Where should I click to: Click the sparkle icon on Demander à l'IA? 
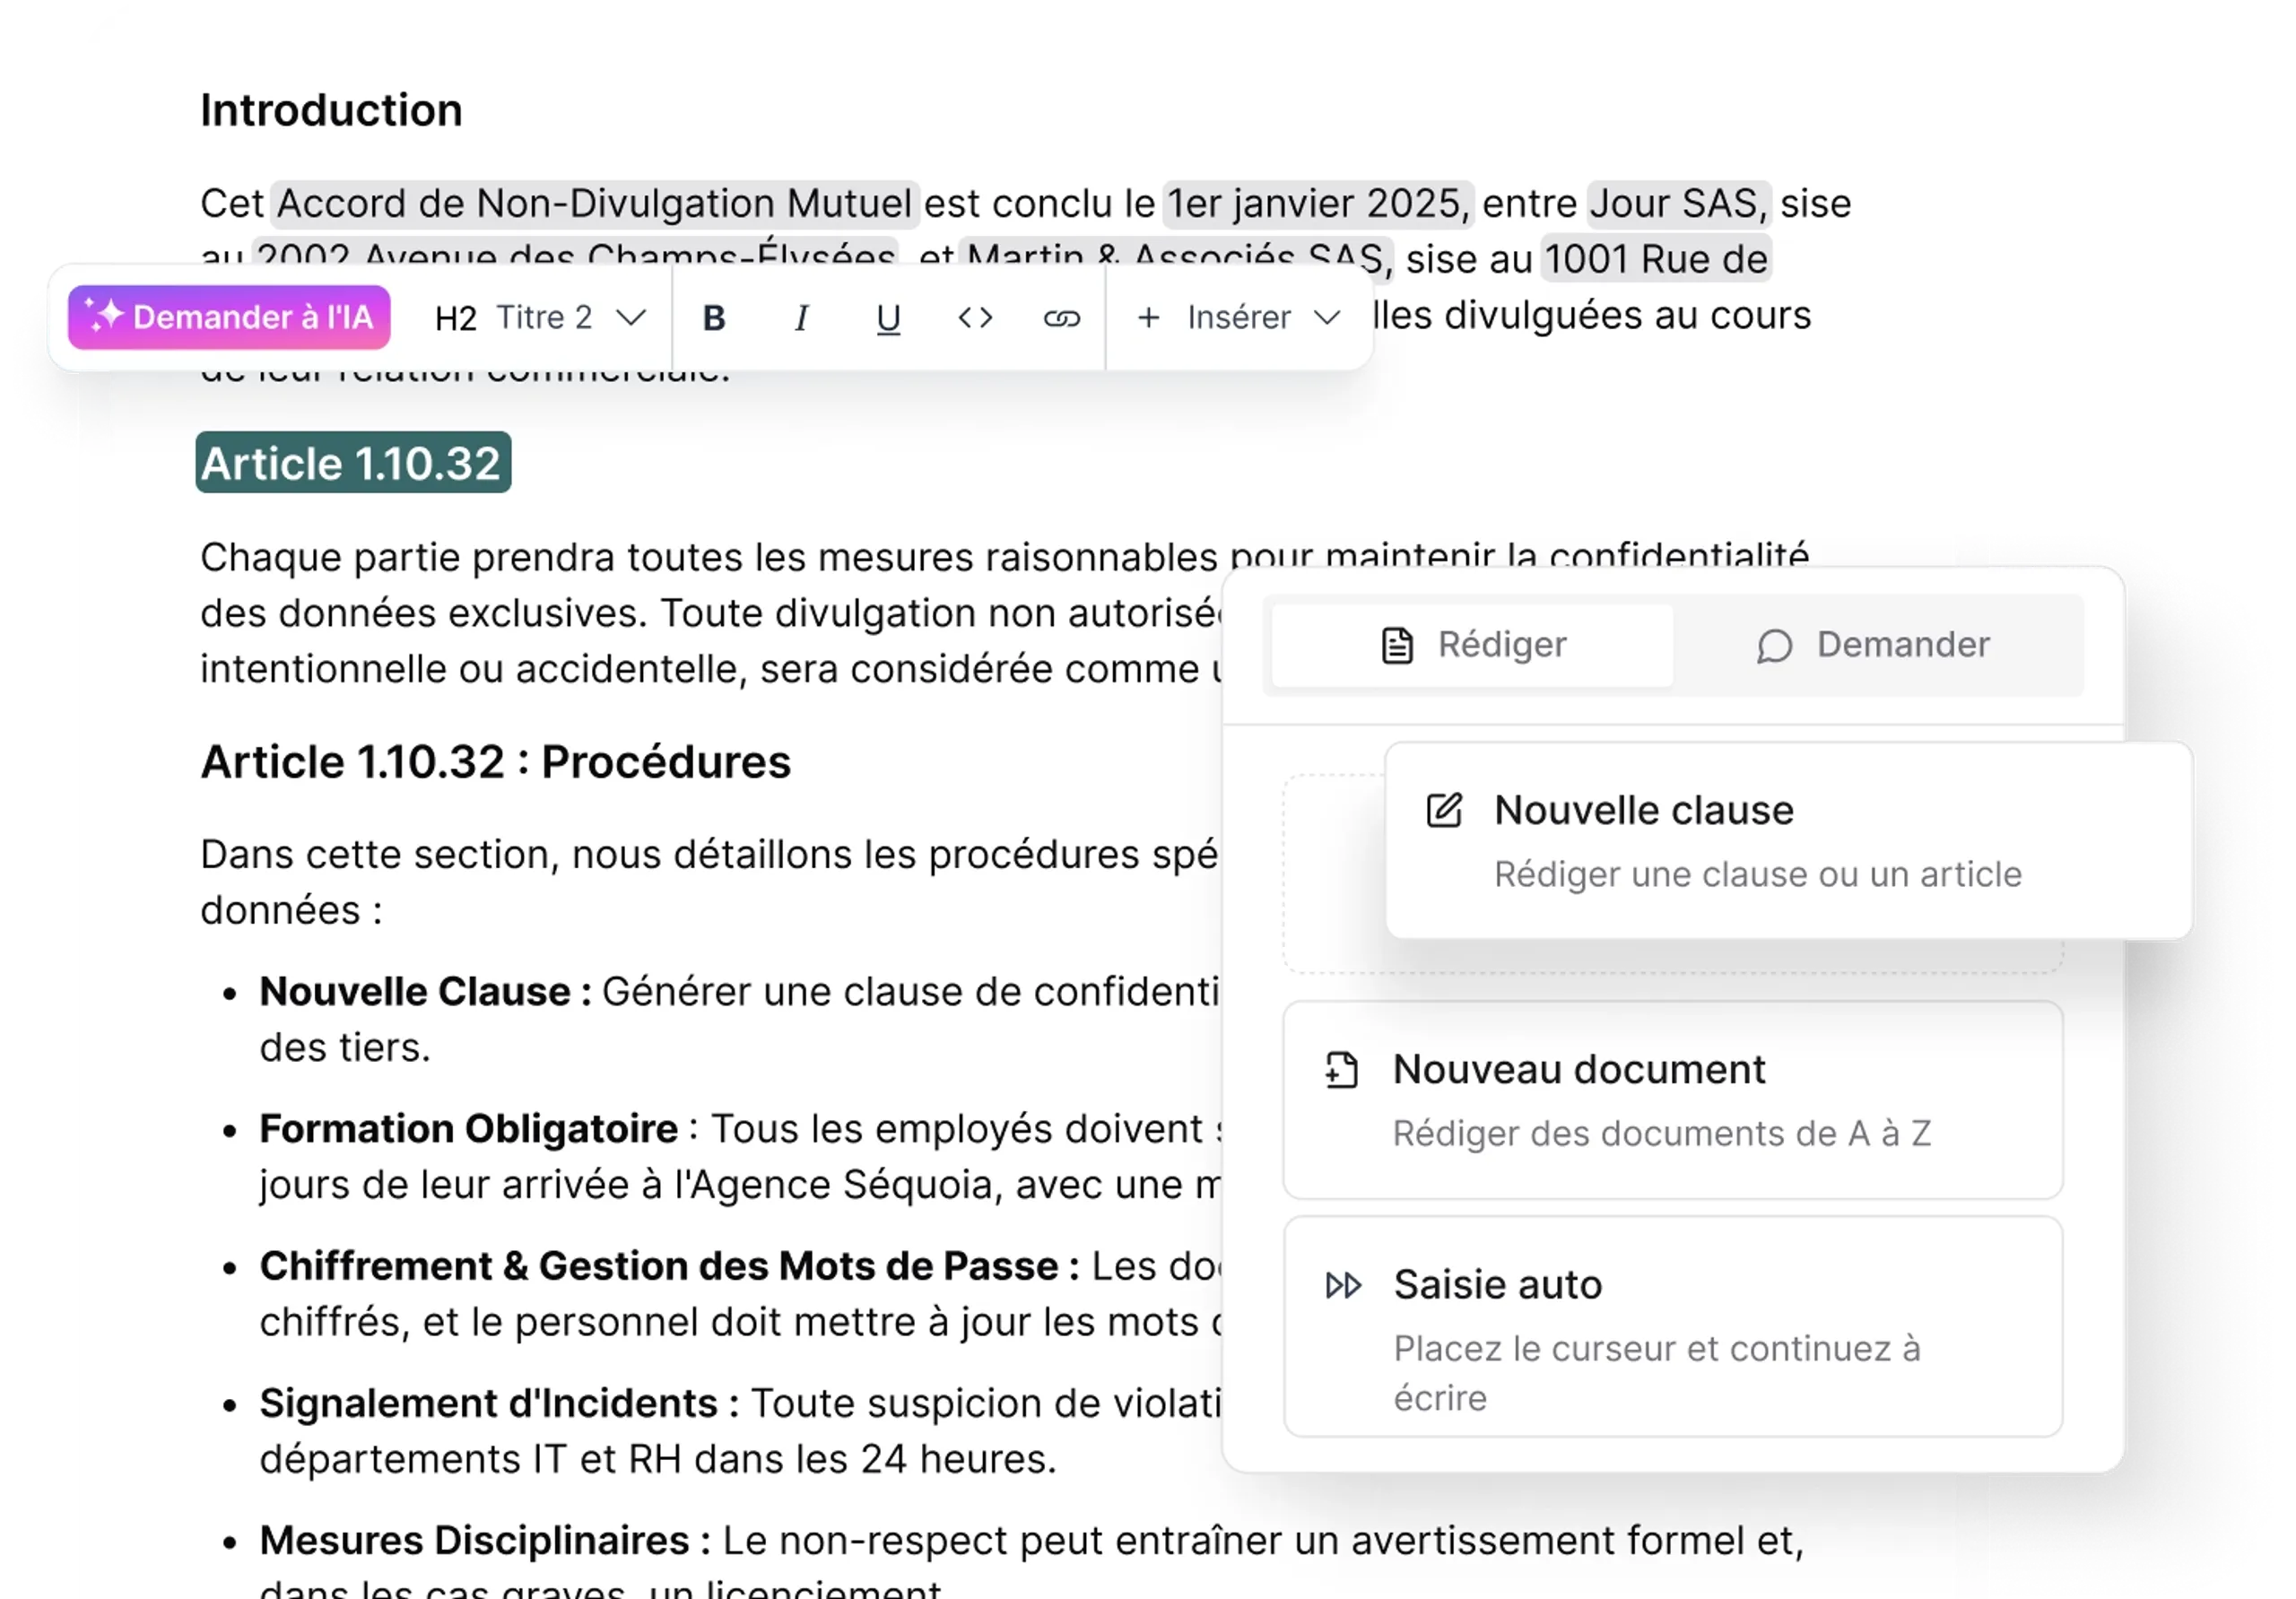(104, 315)
